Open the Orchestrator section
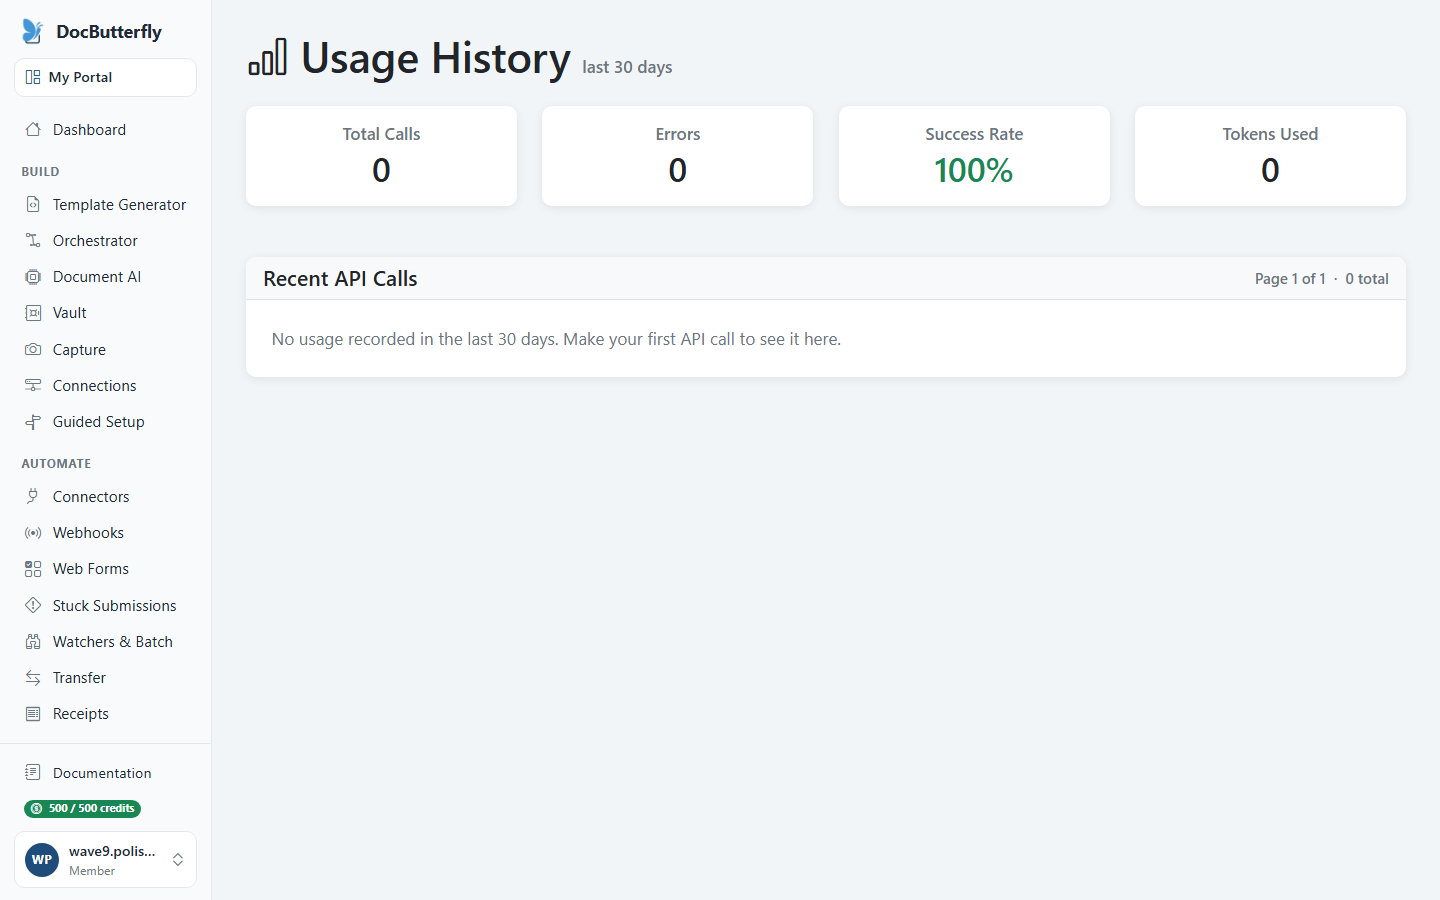This screenshot has height=900, width=1440. [x=105, y=241]
